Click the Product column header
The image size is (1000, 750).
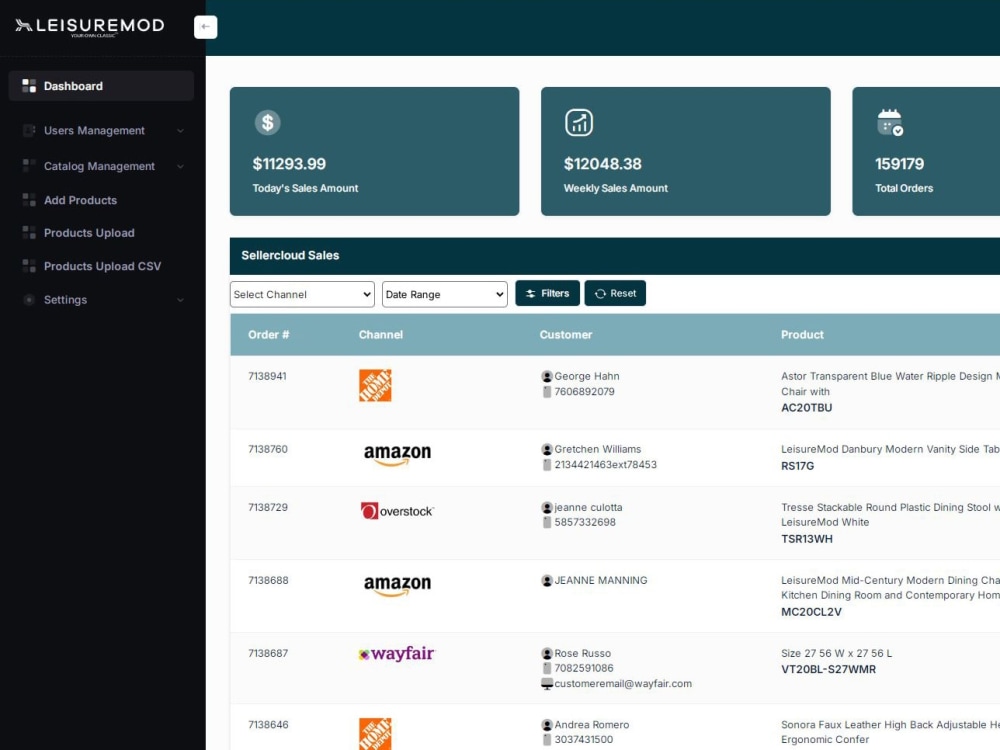coord(802,335)
